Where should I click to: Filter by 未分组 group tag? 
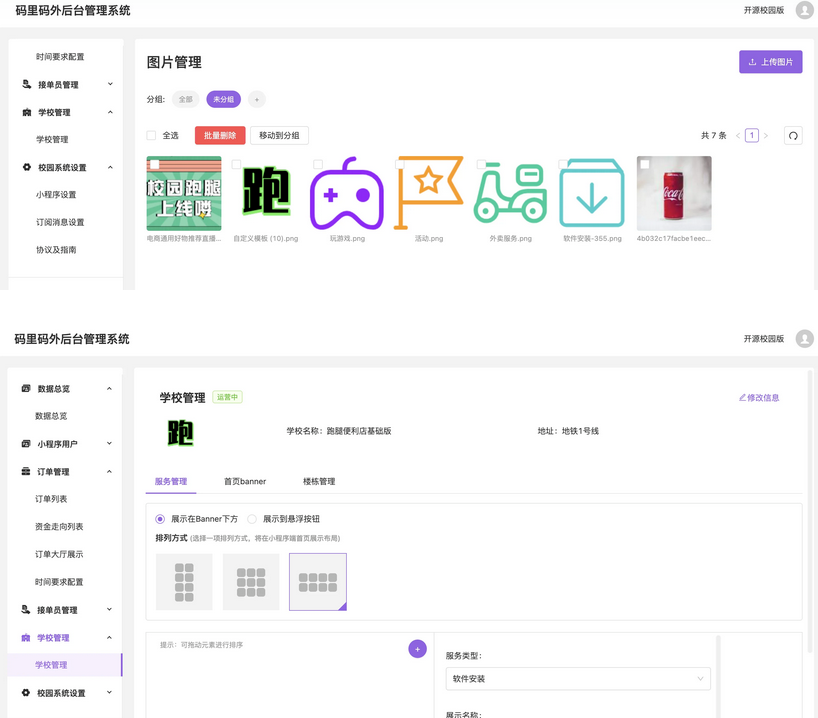[x=223, y=99]
